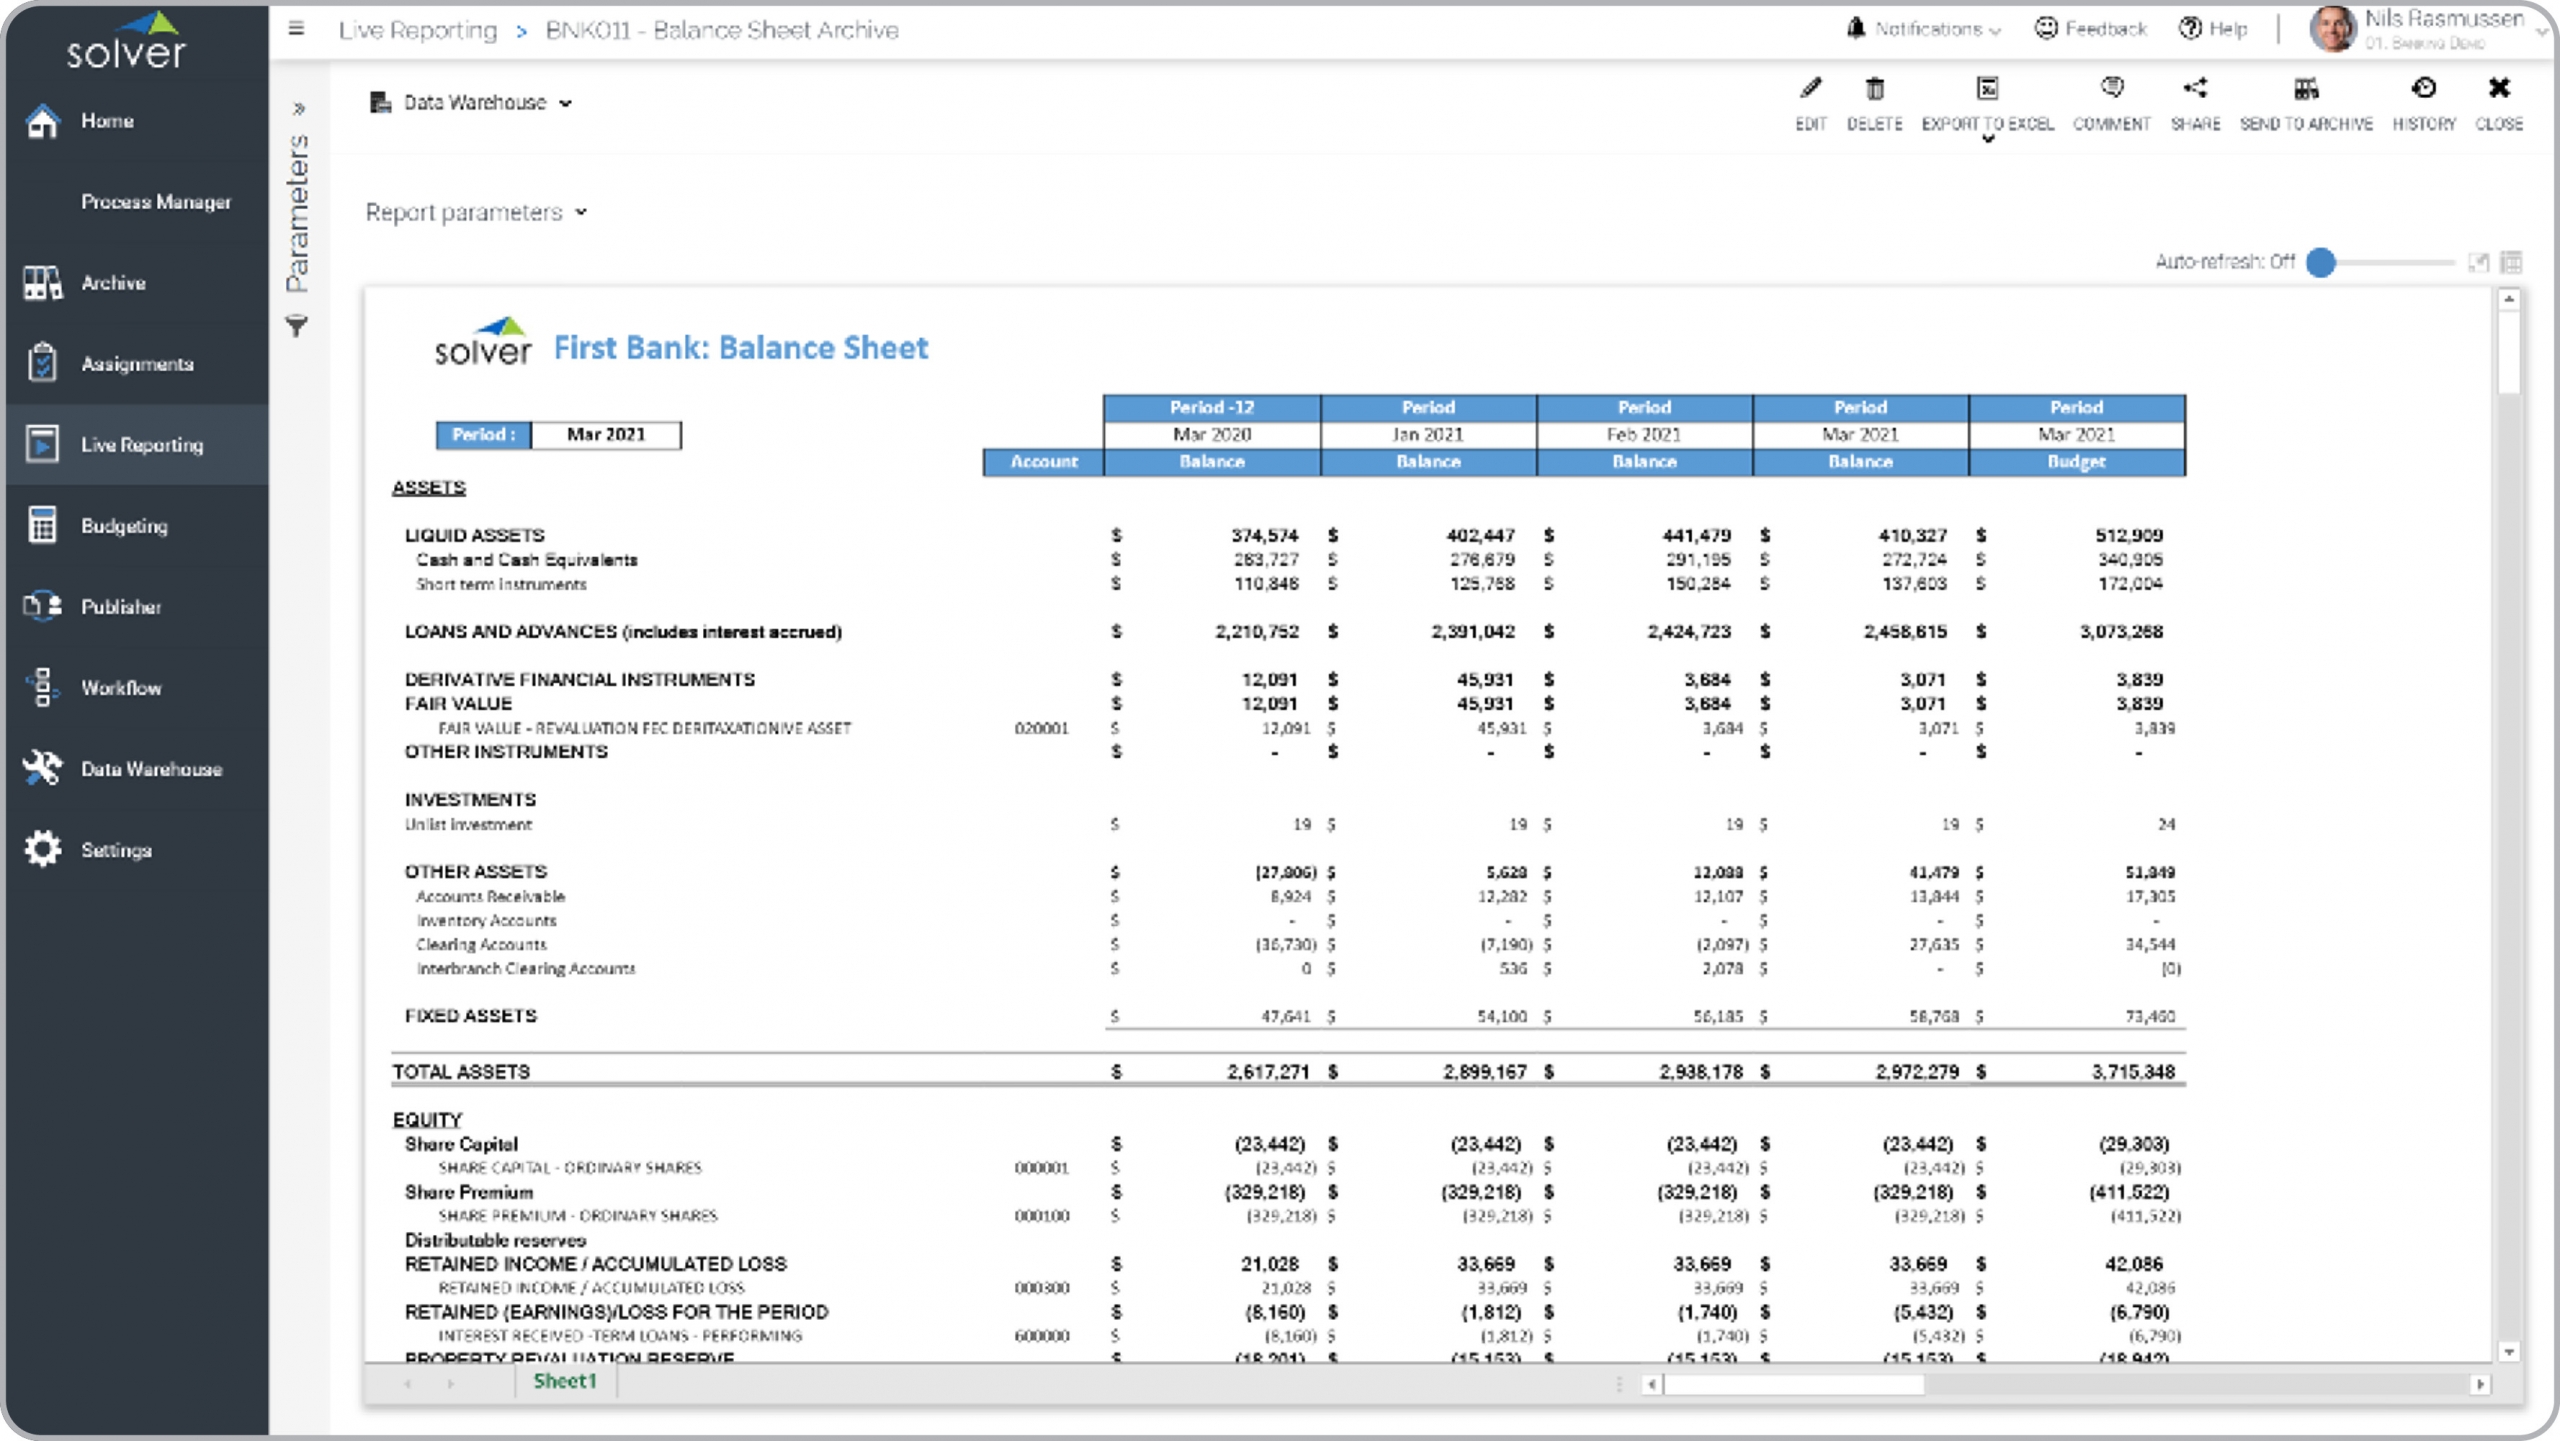The height and width of the screenshot is (1441, 2560).
Task: Click the Send to Archive icon
Action: pyautogui.click(x=2306, y=90)
